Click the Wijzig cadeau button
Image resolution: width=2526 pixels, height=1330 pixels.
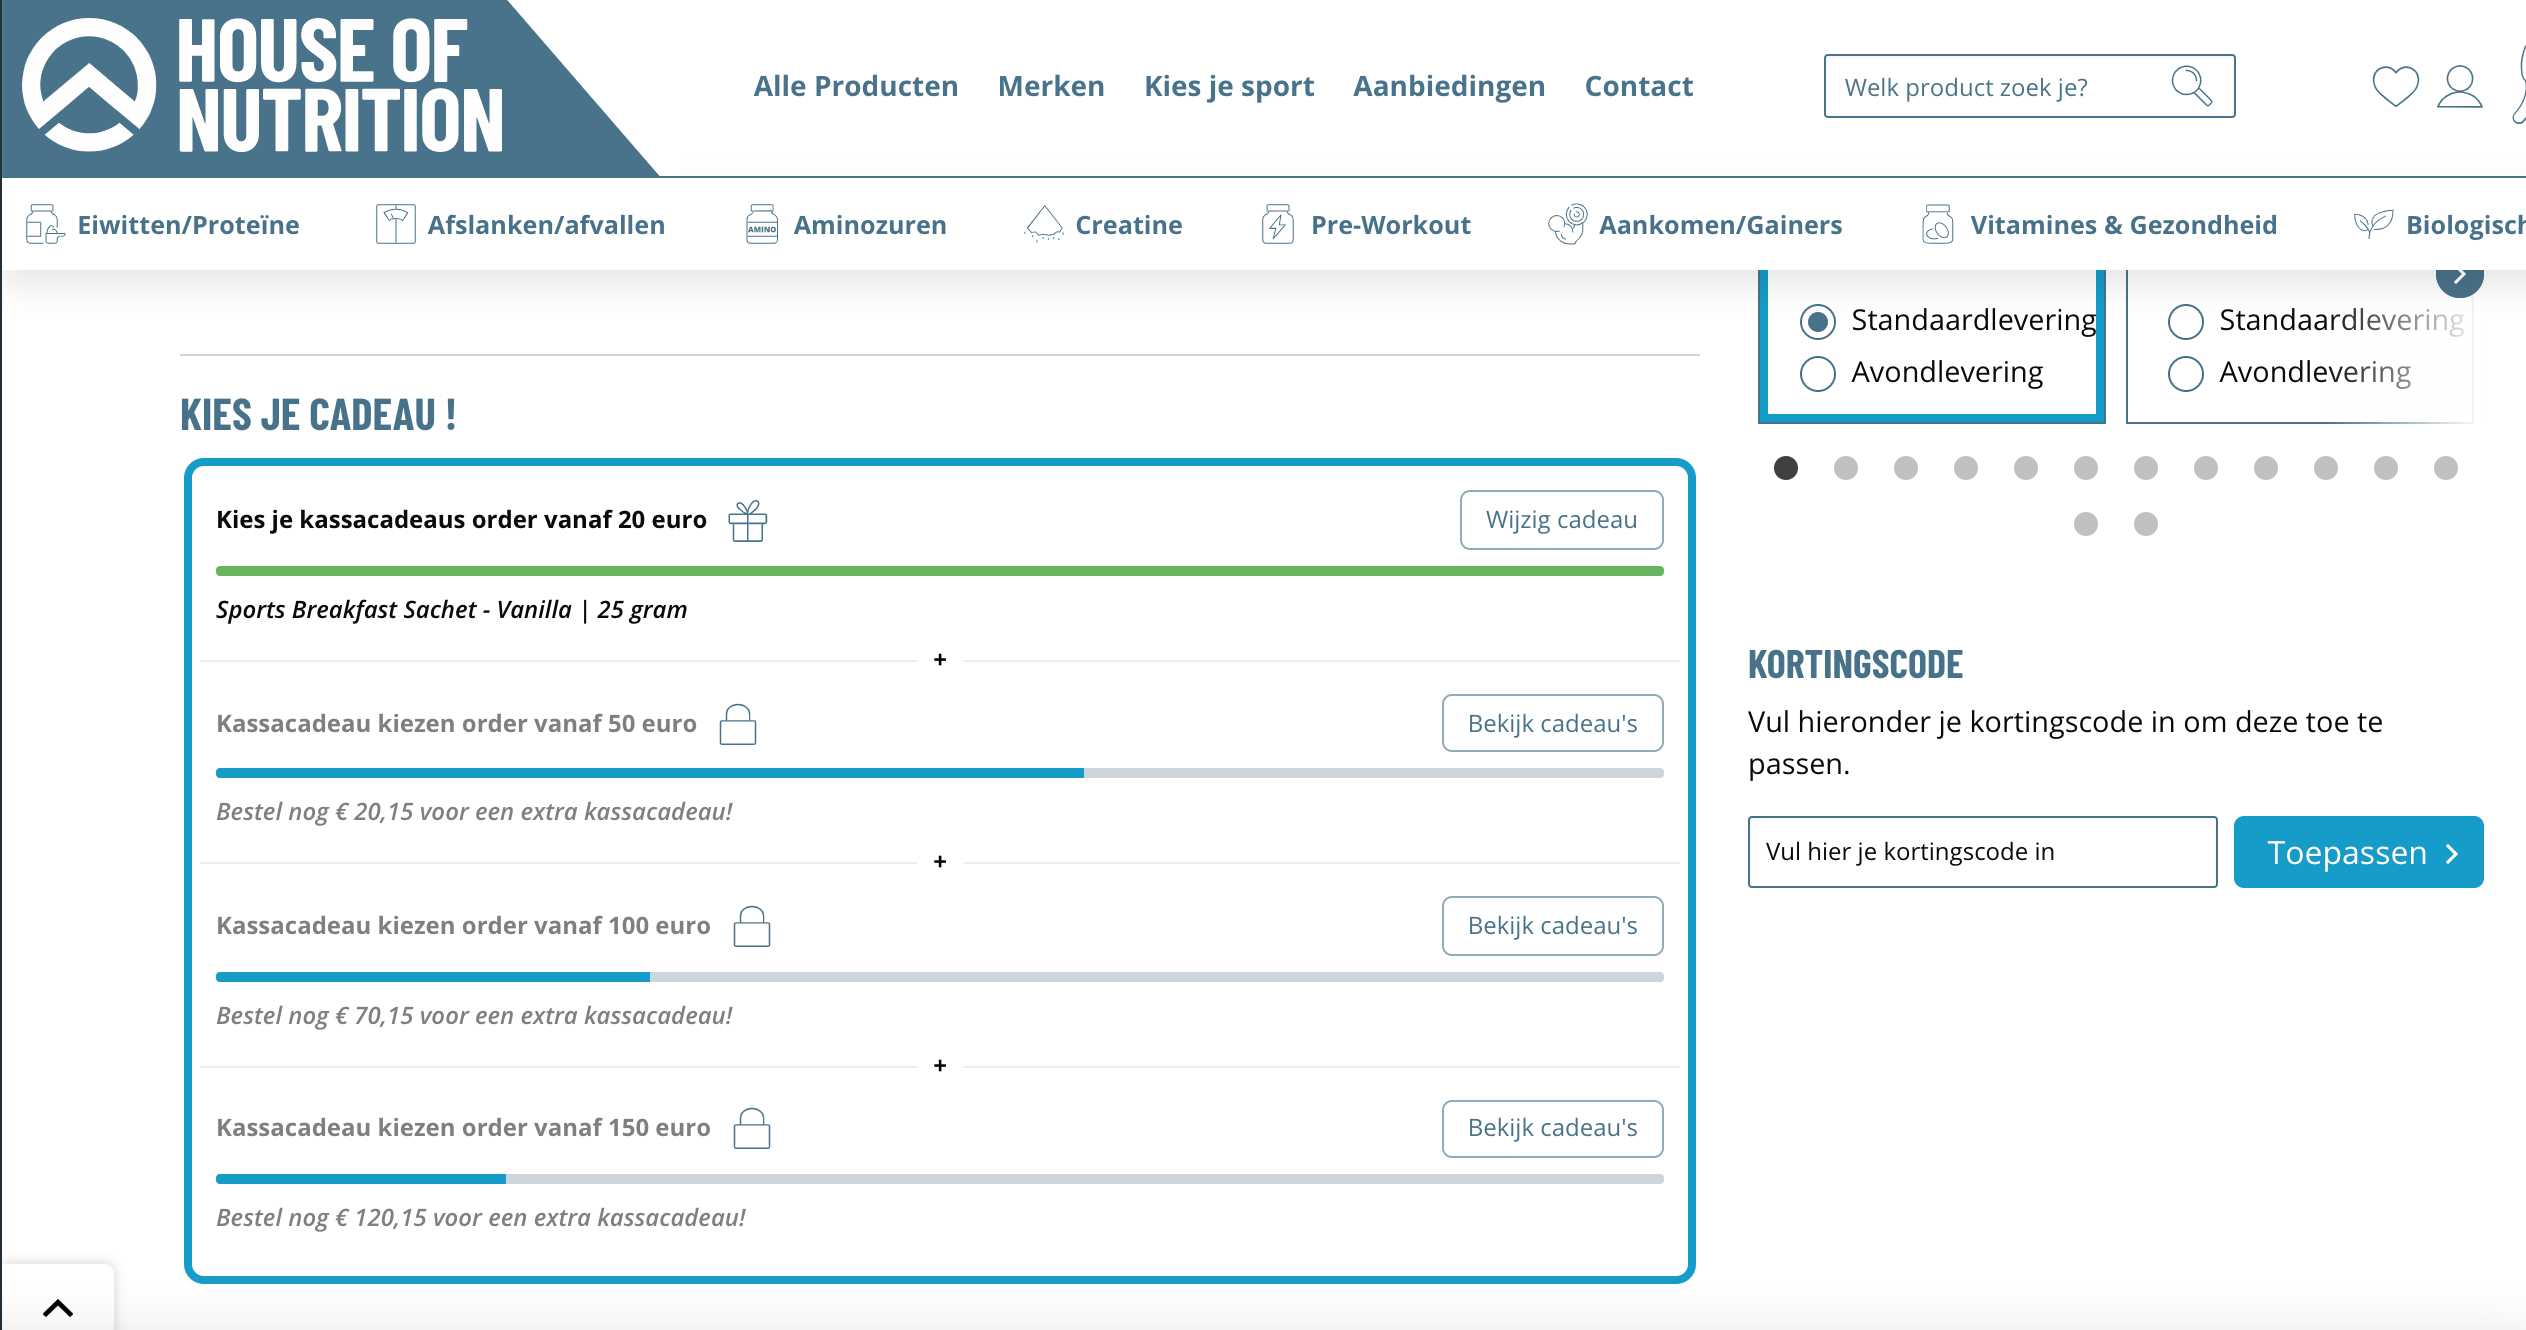1560,520
